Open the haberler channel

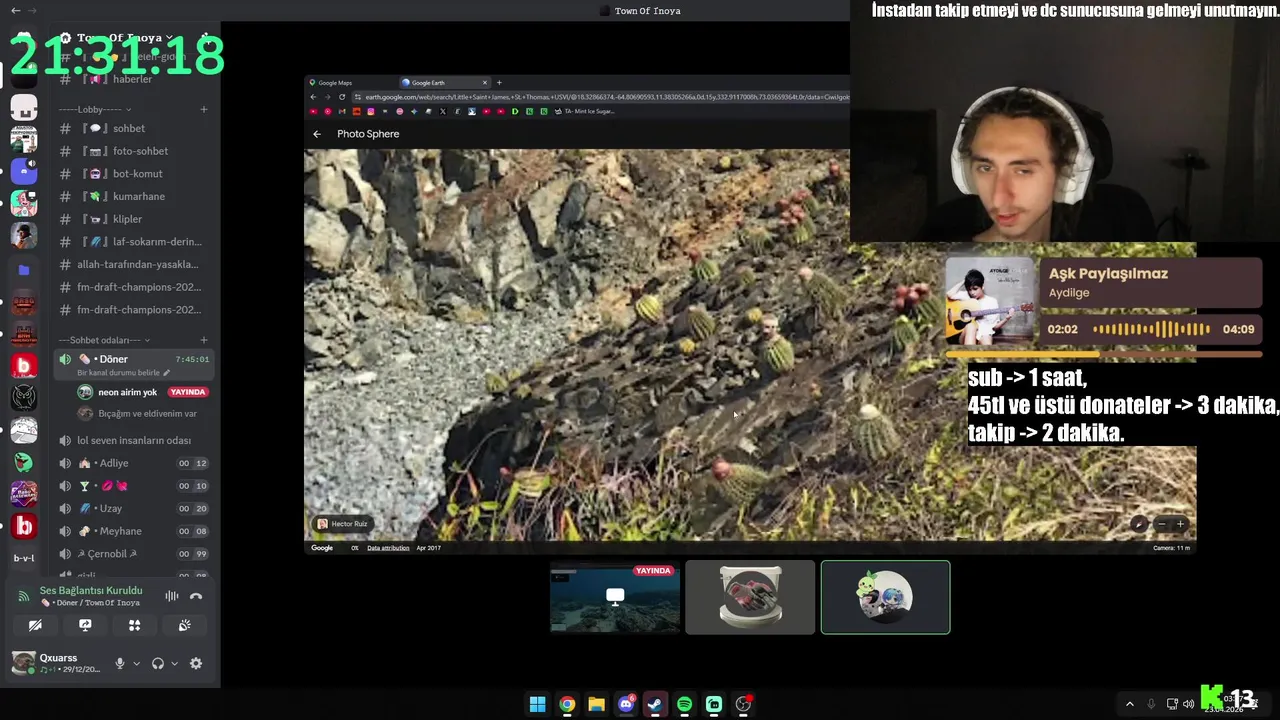pos(133,79)
